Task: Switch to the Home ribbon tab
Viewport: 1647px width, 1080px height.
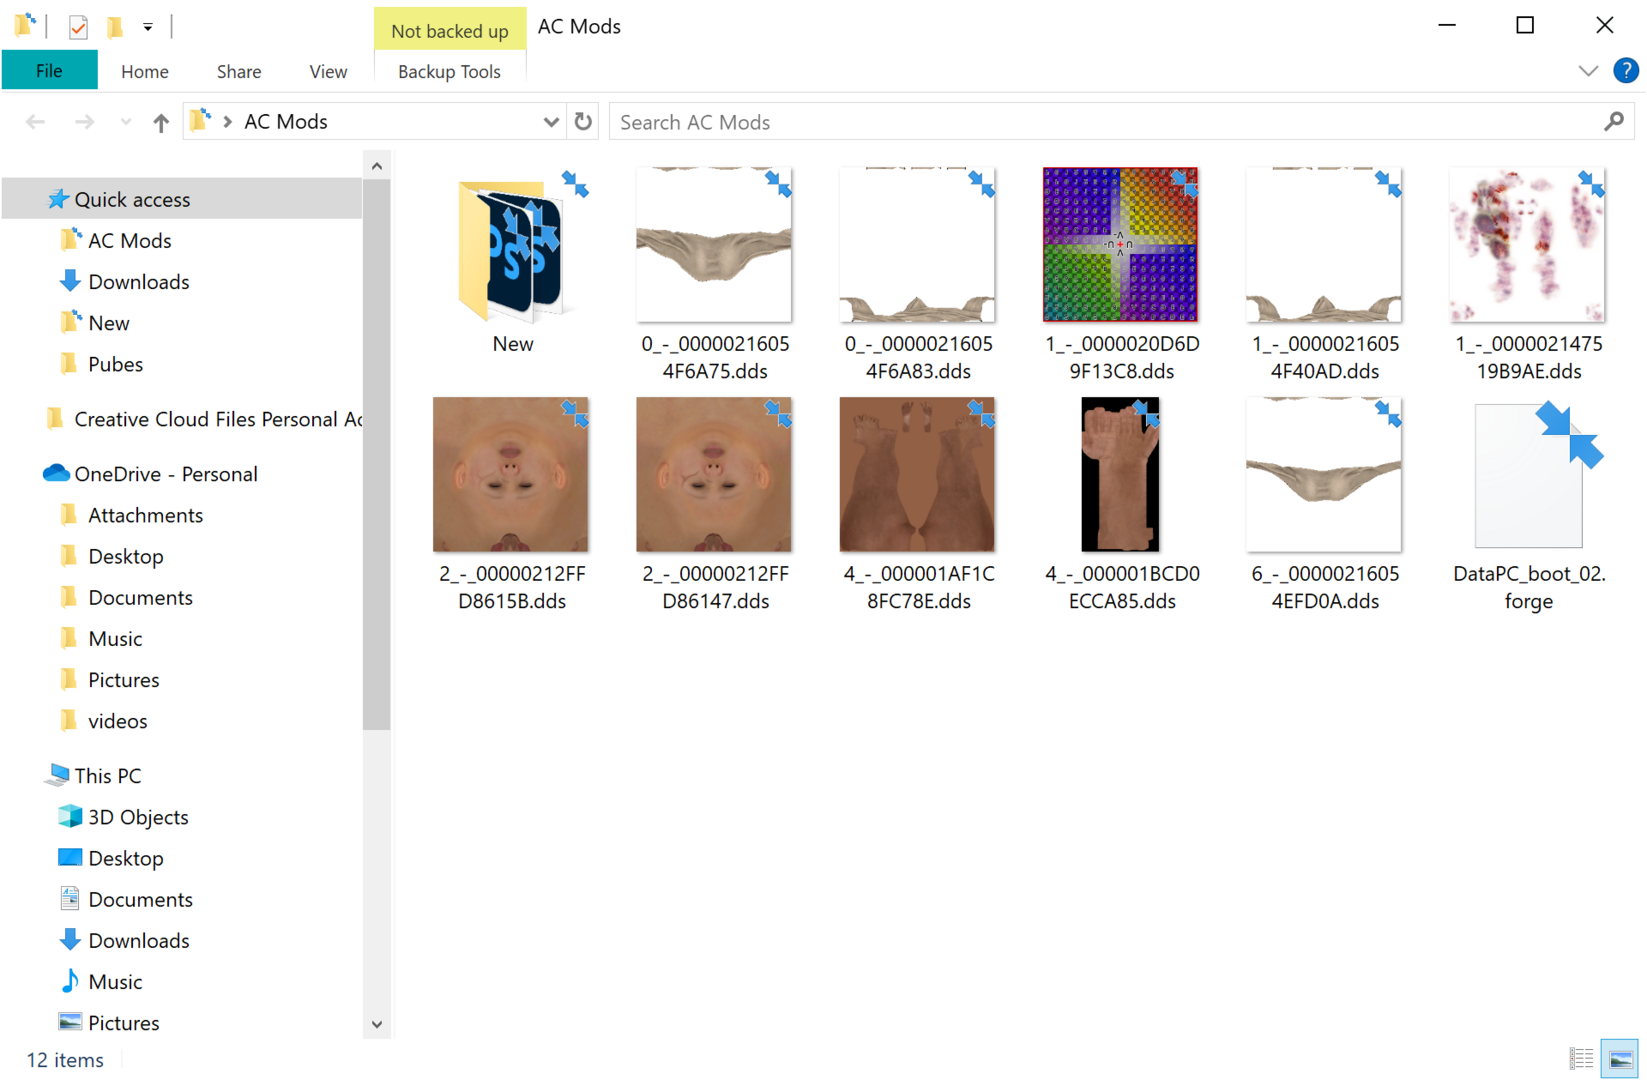Action: [144, 71]
